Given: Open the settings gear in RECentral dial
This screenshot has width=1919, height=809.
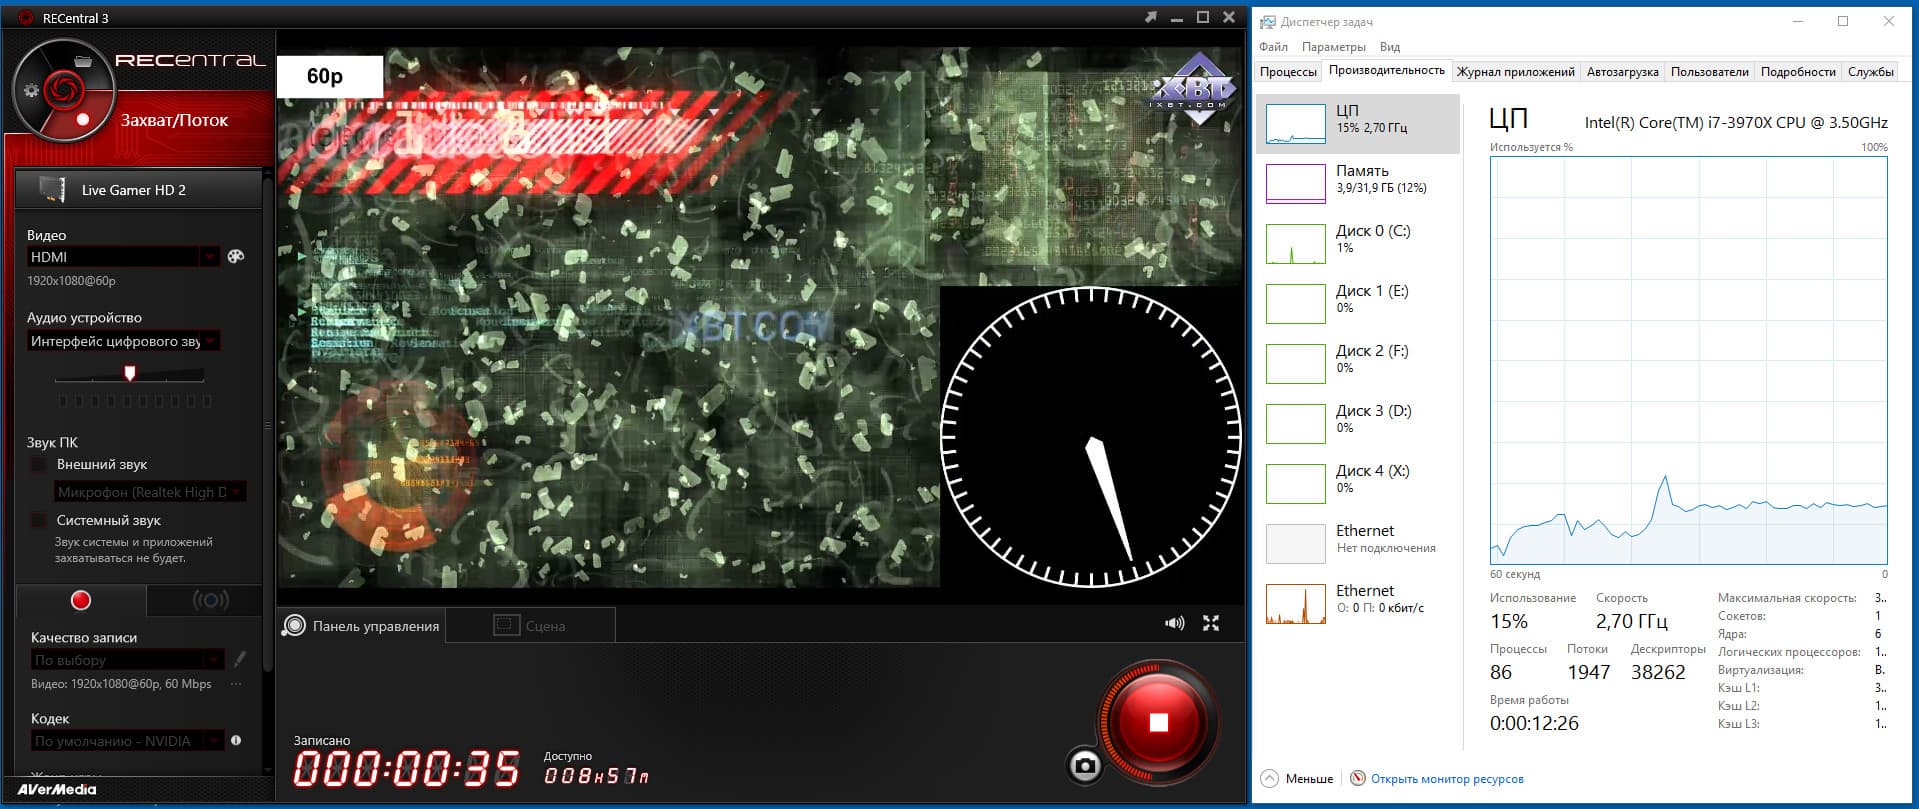Looking at the screenshot, I should pyautogui.click(x=31, y=91).
